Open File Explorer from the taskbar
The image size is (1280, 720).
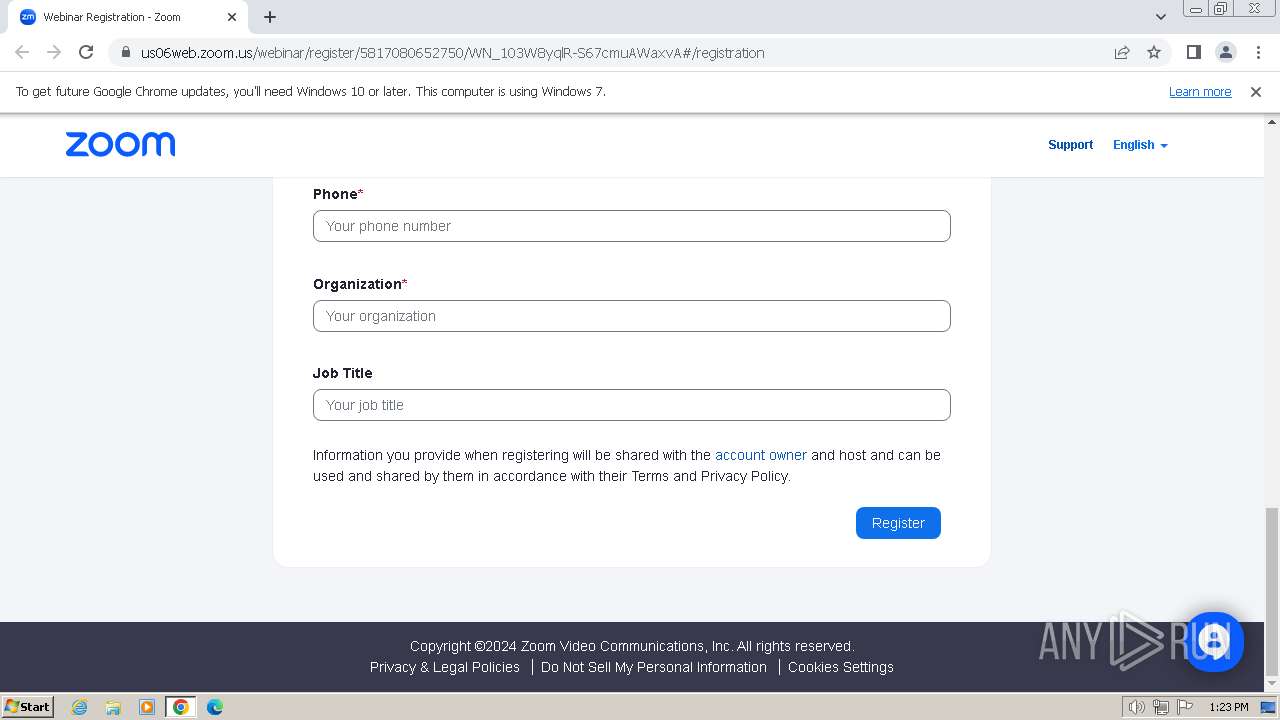(x=113, y=707)
